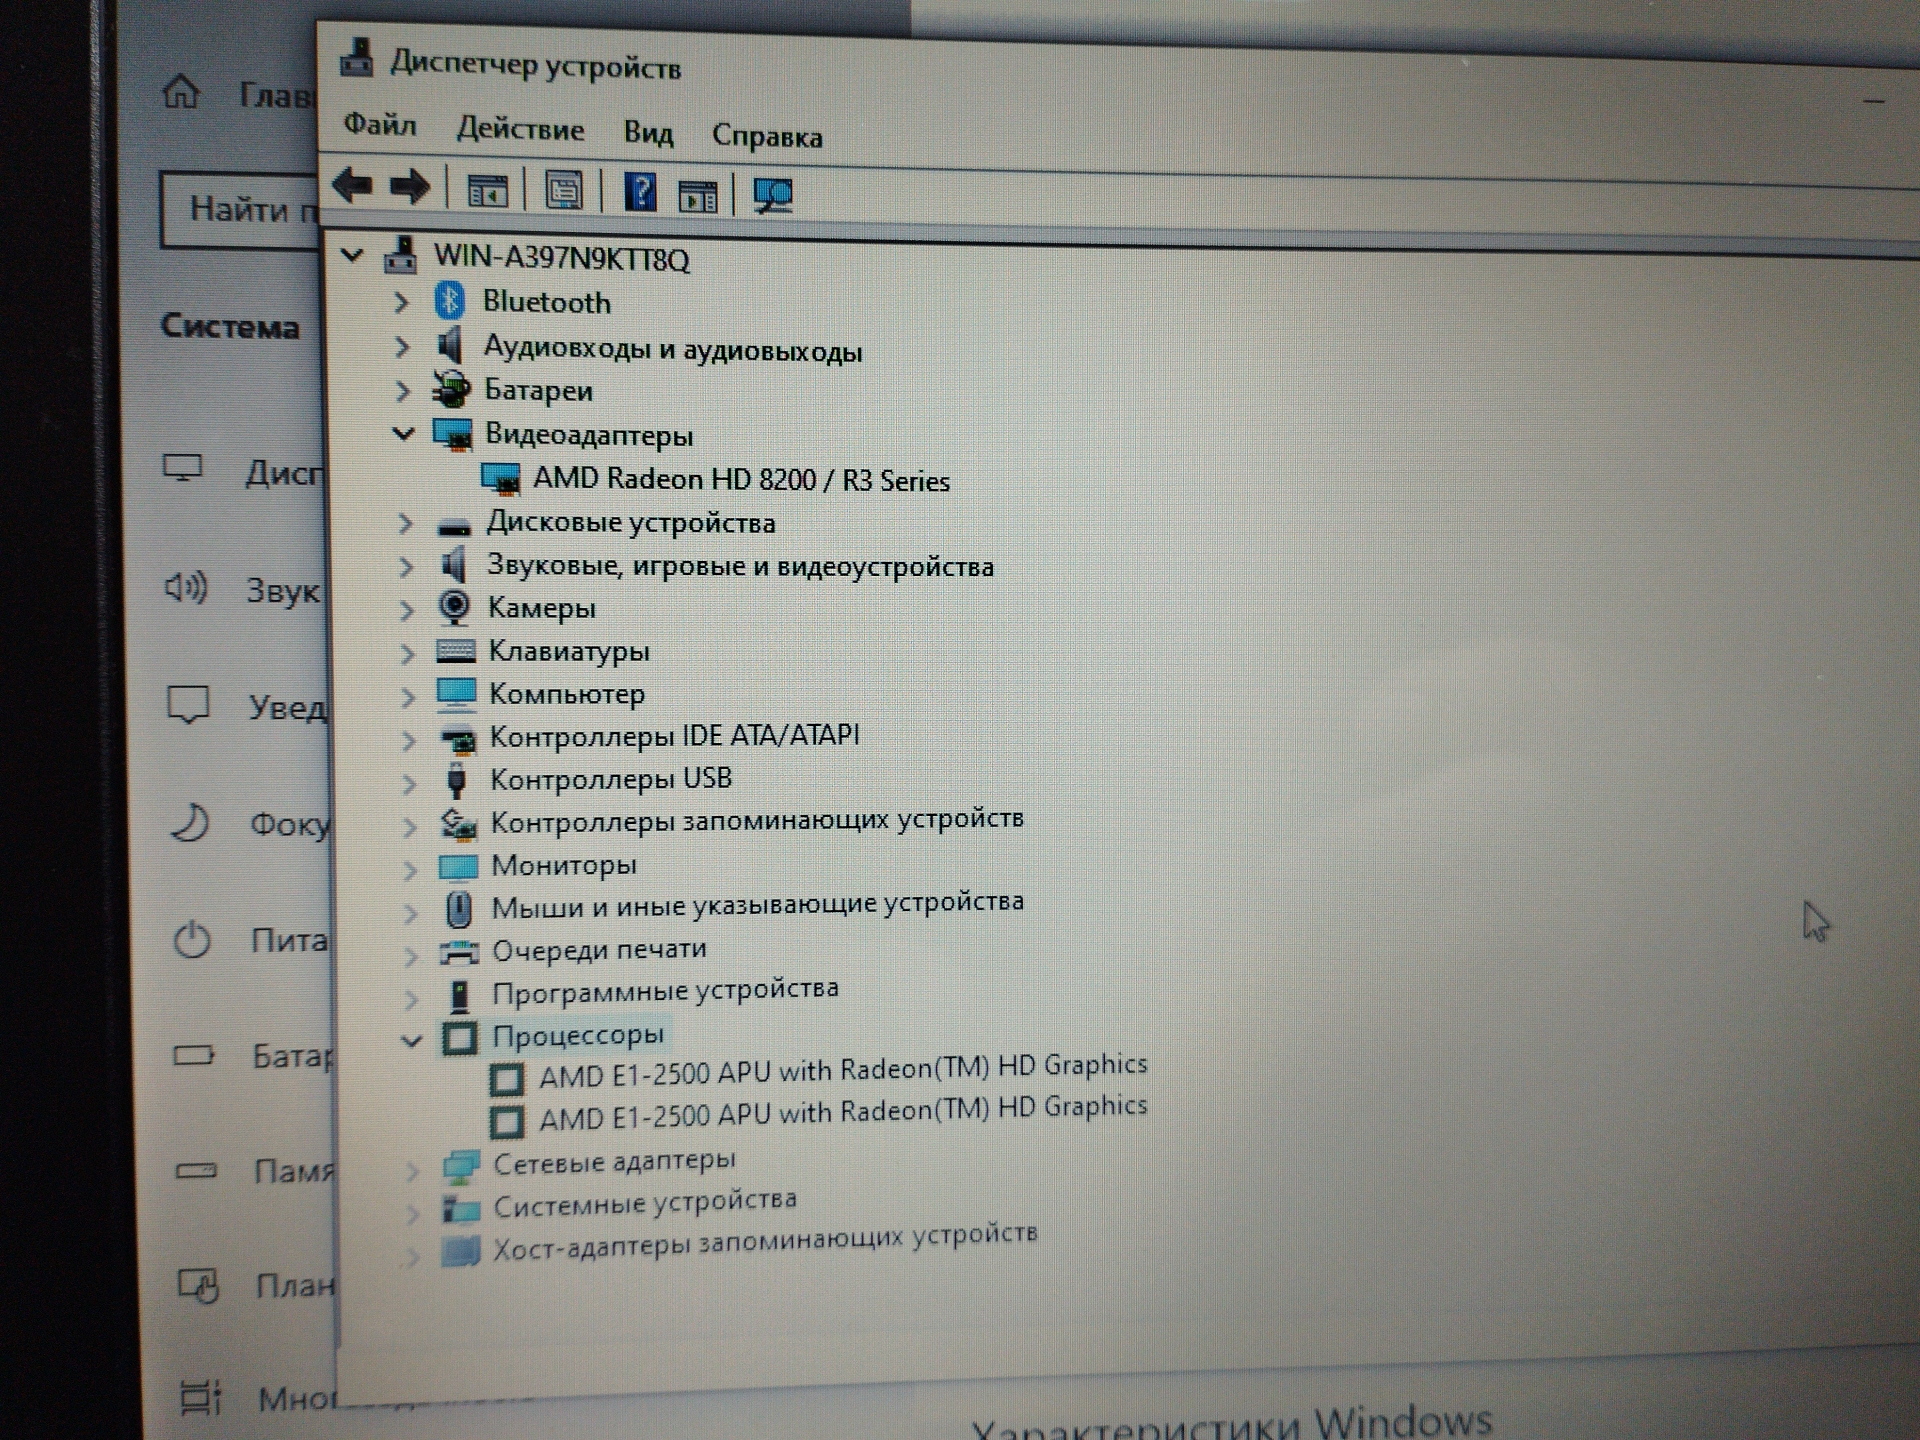The width and height of the screenshot is (1920, 1440).
Task: Expand the Камеры node
Action: coord(406,609)
